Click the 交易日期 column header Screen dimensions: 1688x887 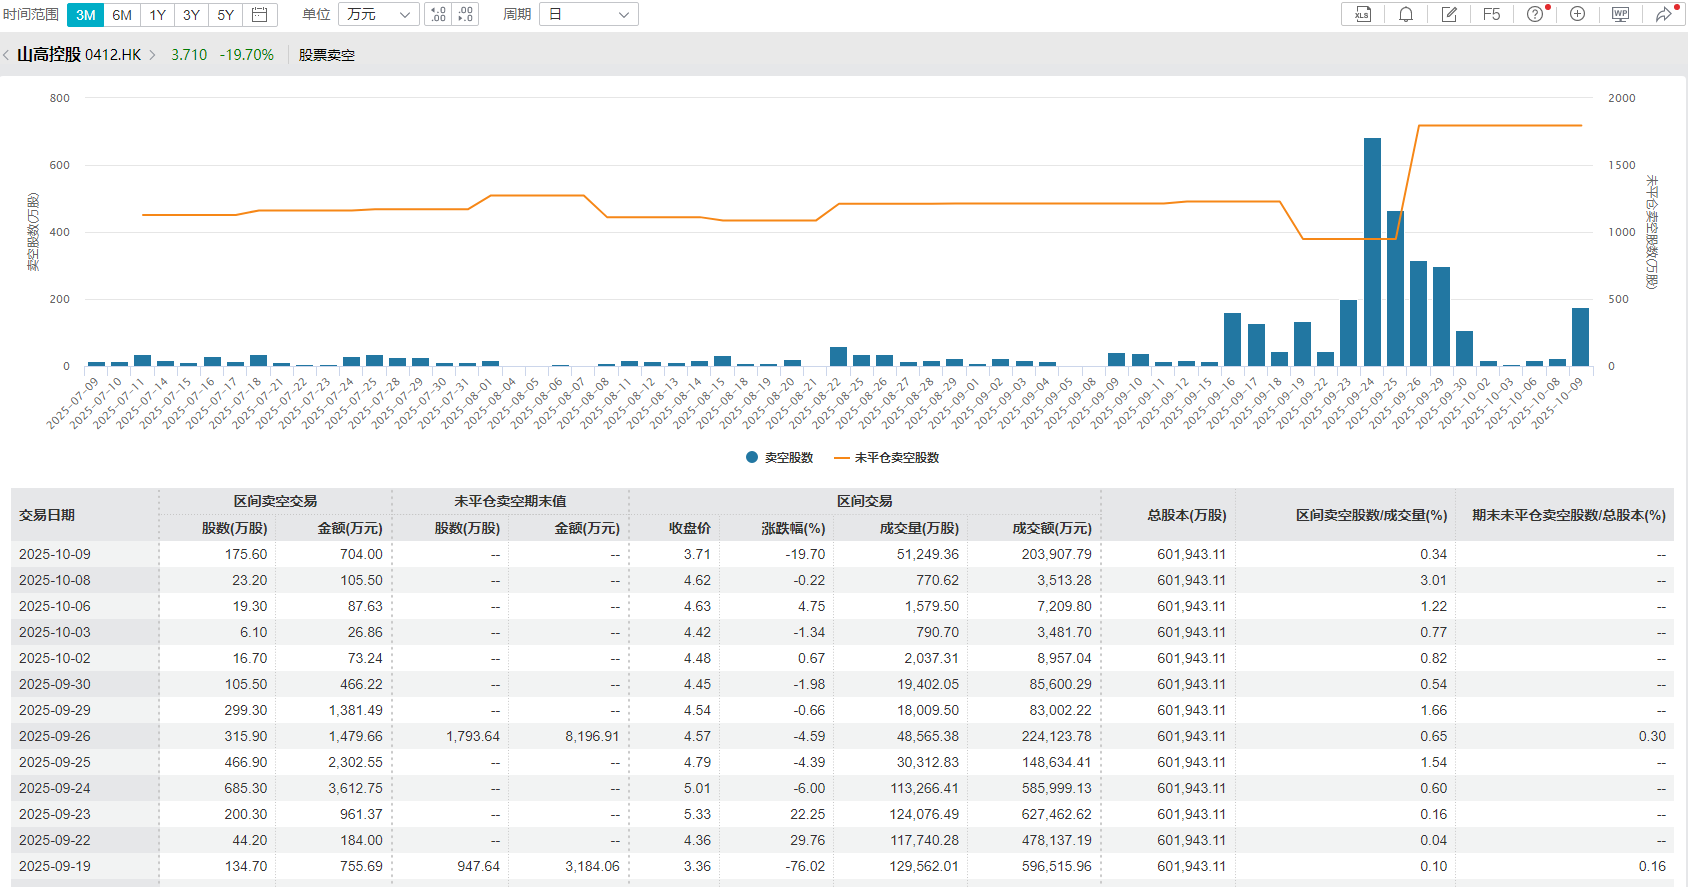tap(47, 515)
